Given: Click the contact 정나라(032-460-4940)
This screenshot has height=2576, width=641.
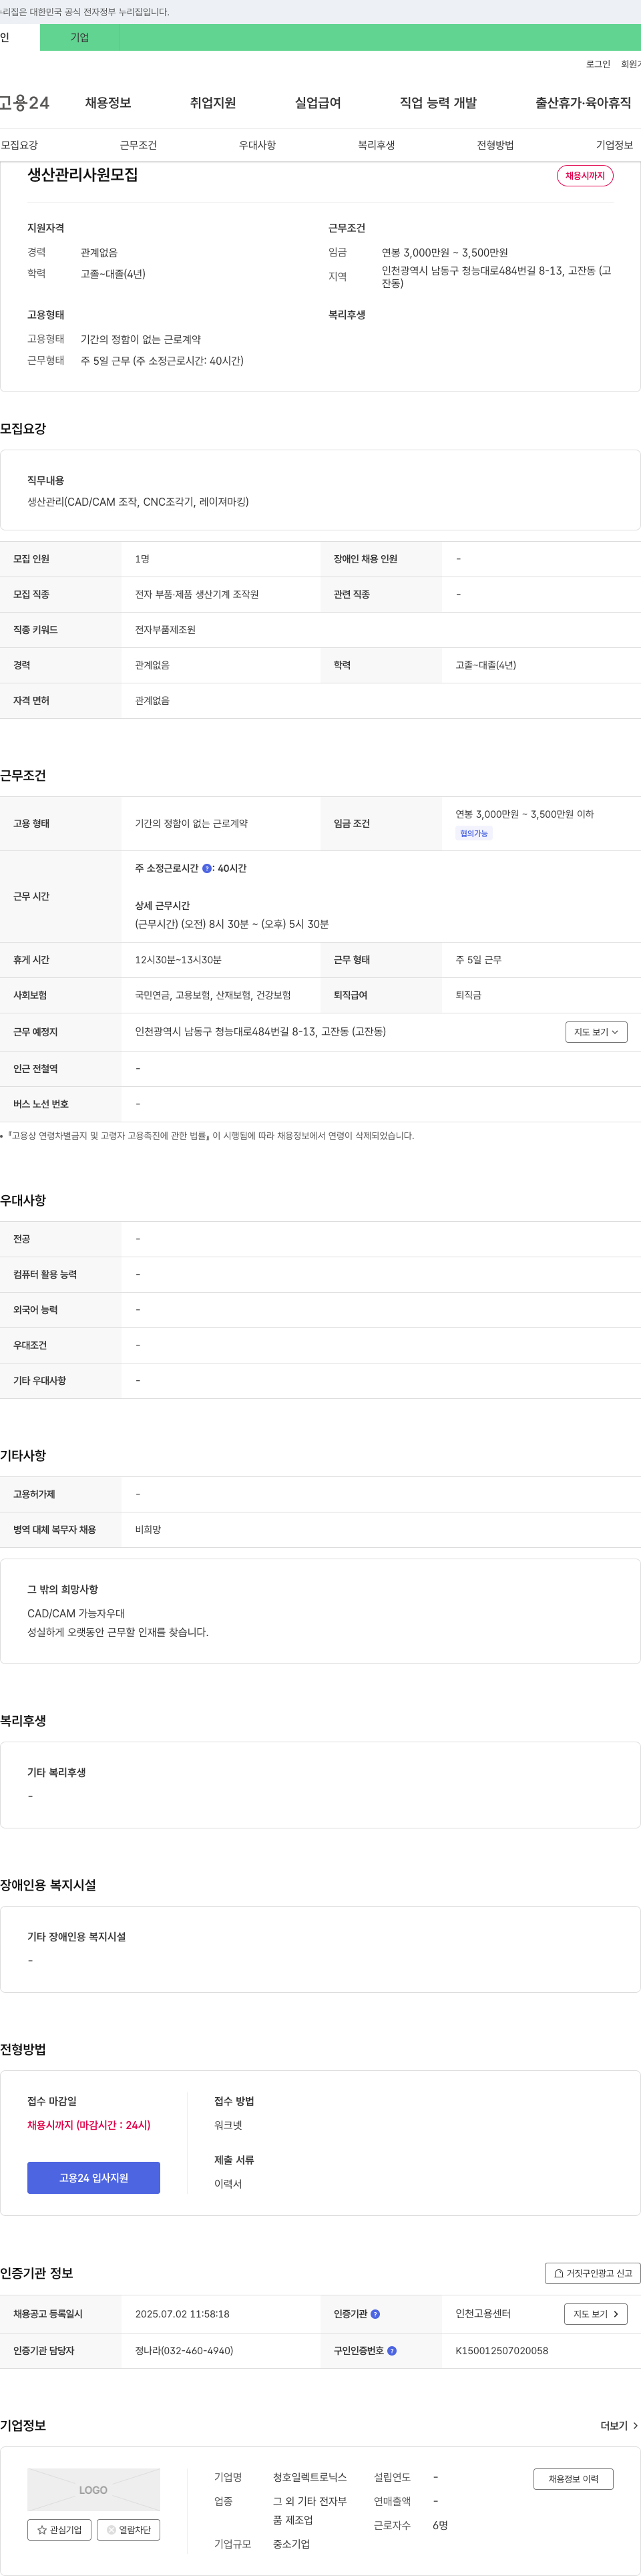Looking at the screenshot, I should click(x=184, y=2351).
